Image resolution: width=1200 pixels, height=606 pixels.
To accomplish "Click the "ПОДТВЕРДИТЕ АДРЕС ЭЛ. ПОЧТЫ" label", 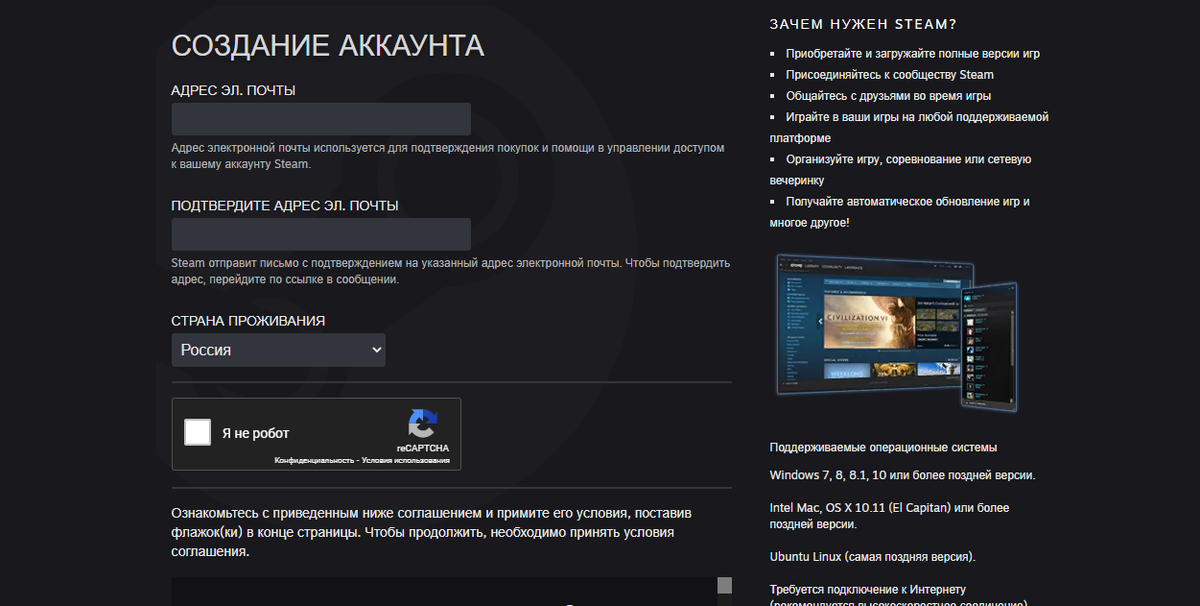I will (285, 205).
